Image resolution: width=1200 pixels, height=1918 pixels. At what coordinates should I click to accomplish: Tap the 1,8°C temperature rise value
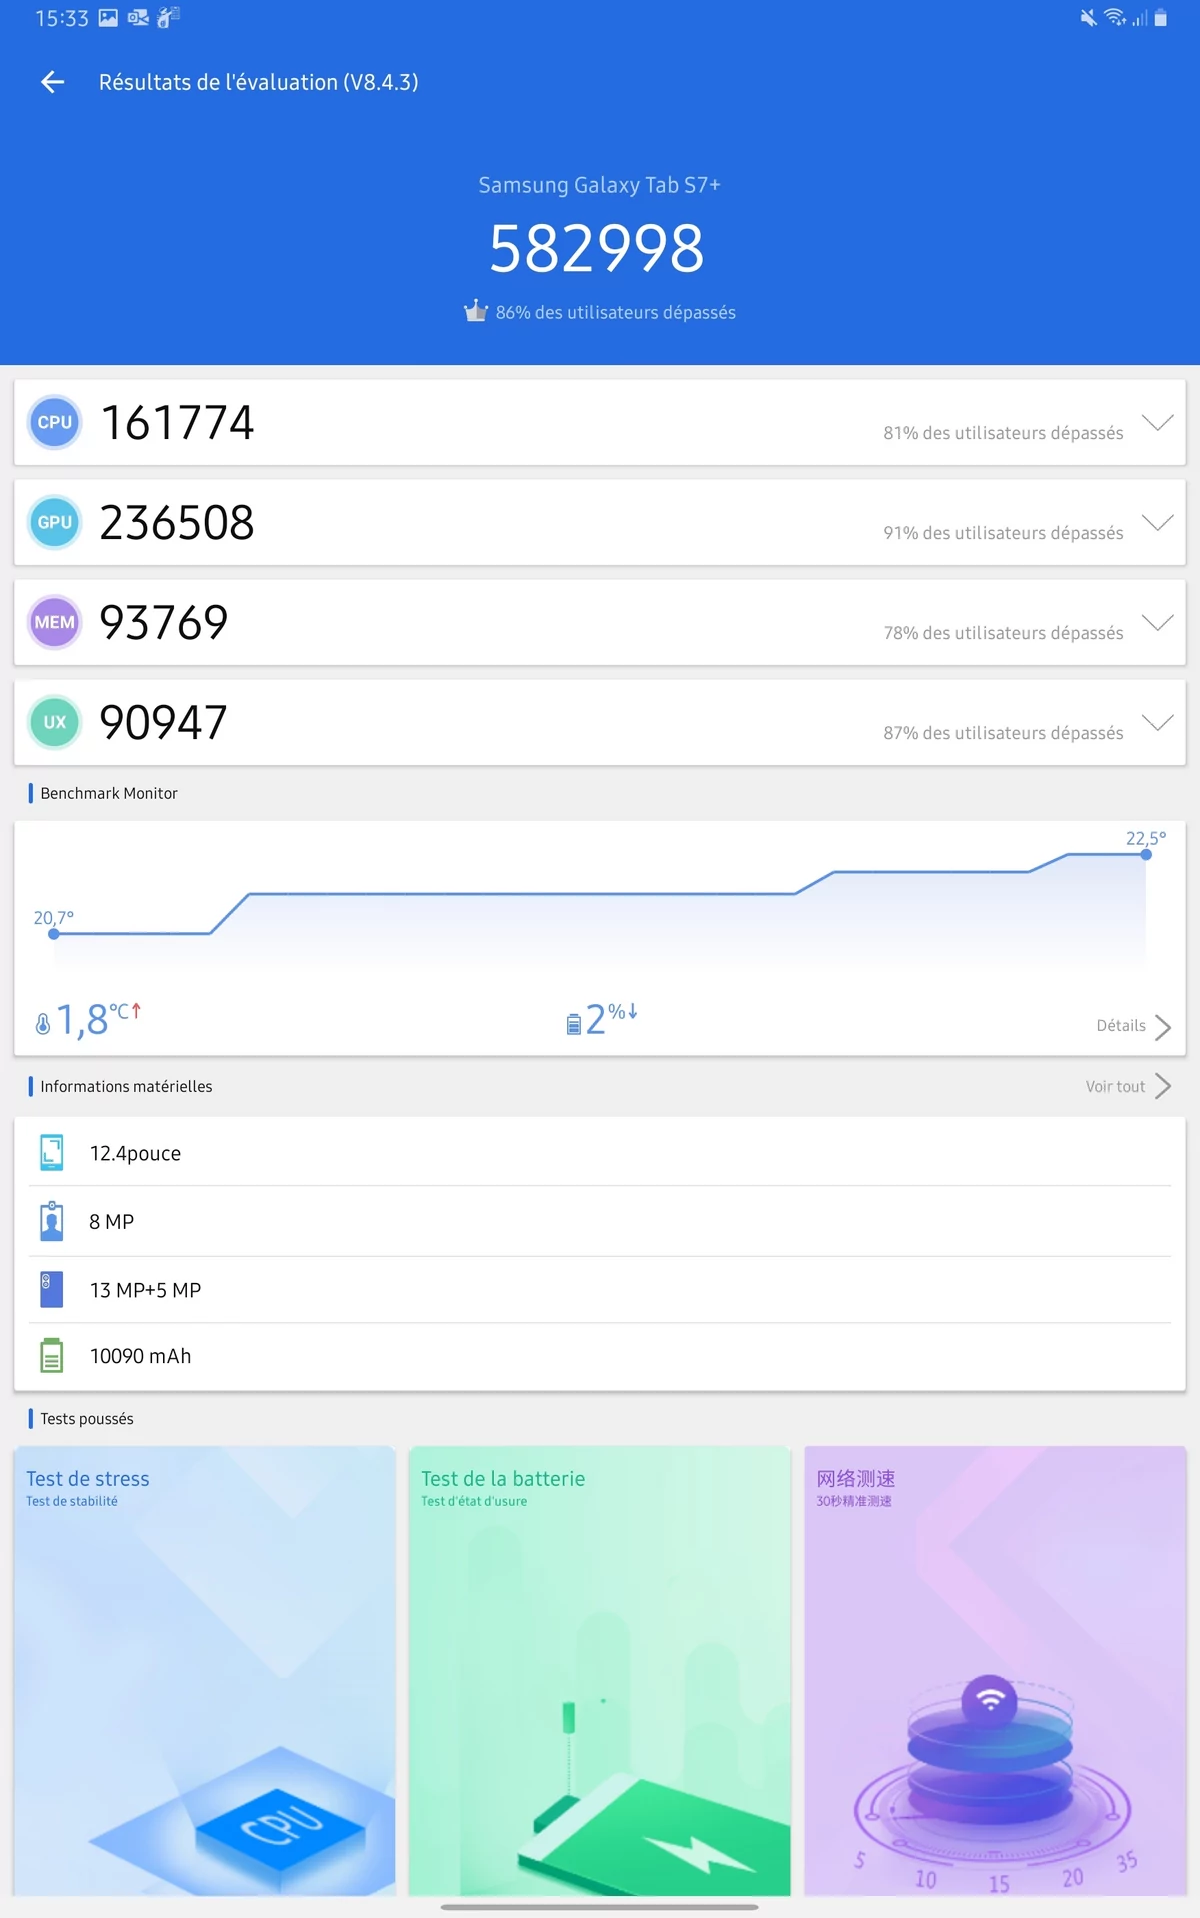pos(97,1020)
